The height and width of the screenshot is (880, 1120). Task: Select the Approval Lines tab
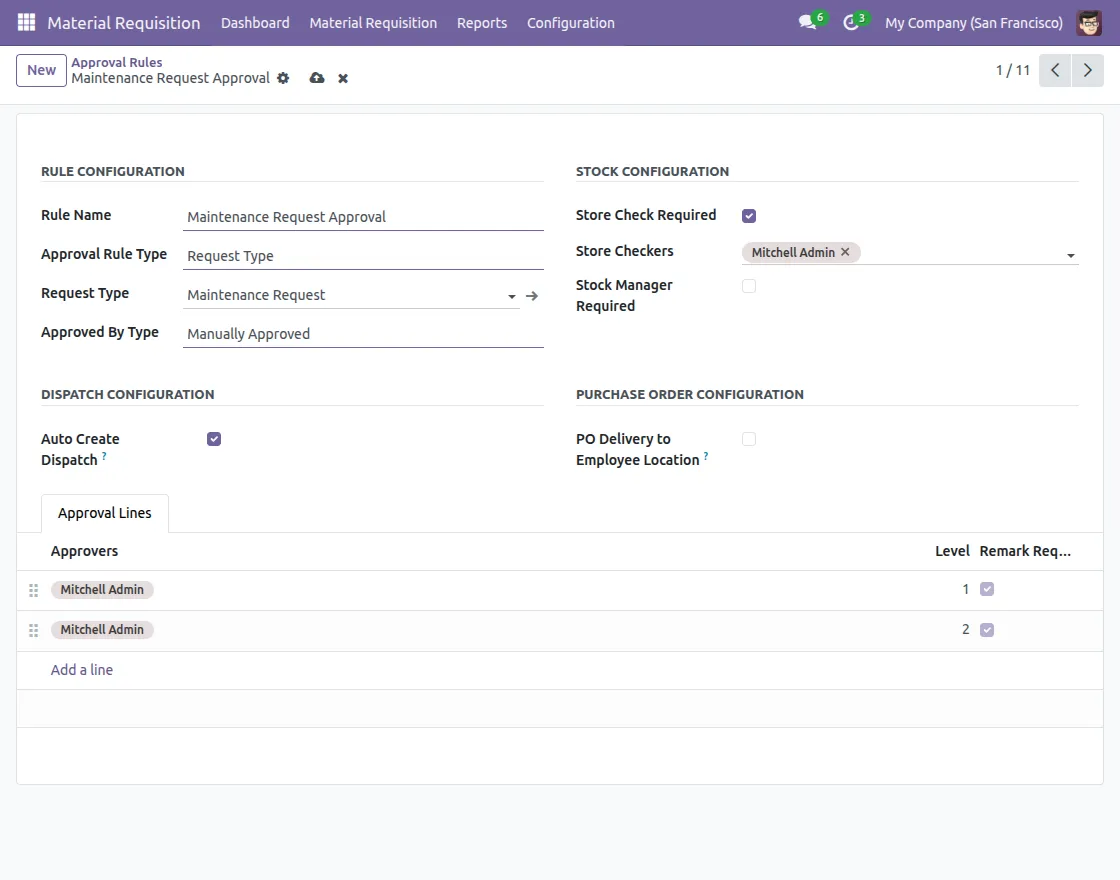click(x=104, y=513)
